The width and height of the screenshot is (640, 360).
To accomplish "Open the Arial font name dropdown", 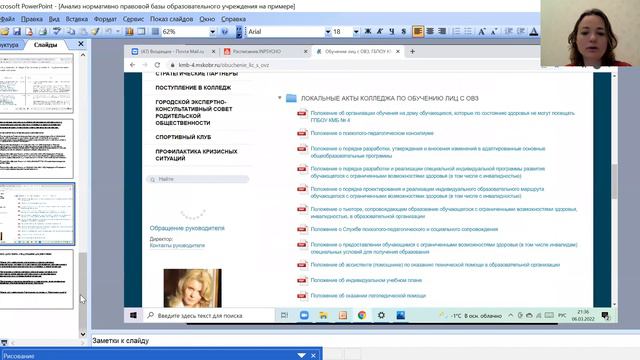I will [328, 31].
